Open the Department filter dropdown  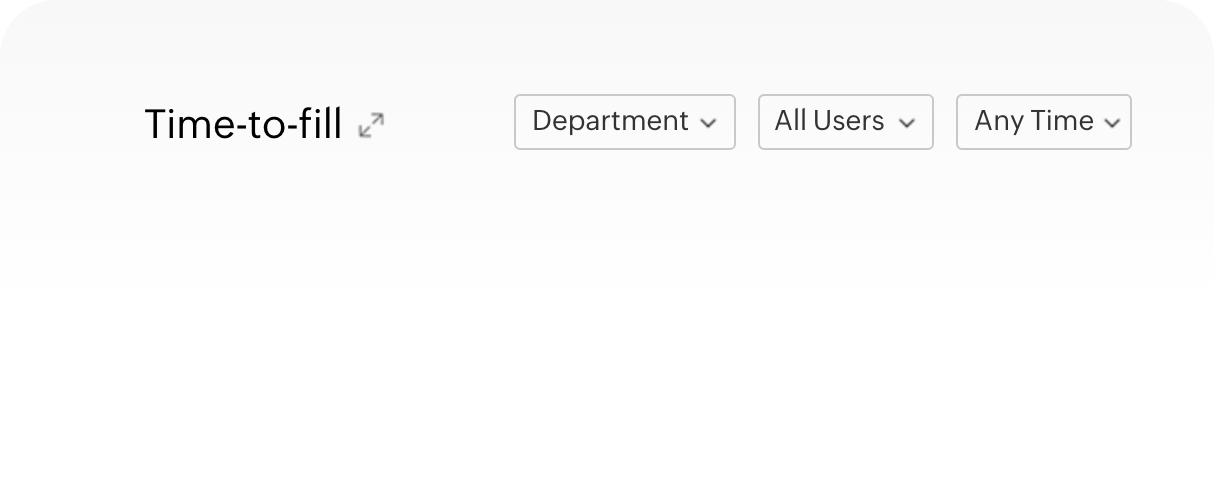point(625,122)
